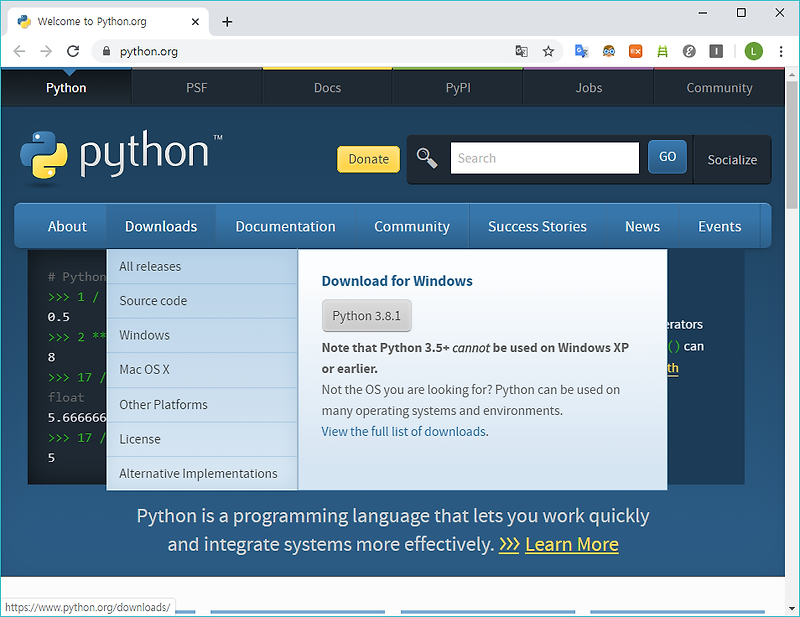Viewport: 800px width, 617px height.
Task: Choose License from Downloads menu
Action: point(202,439)
